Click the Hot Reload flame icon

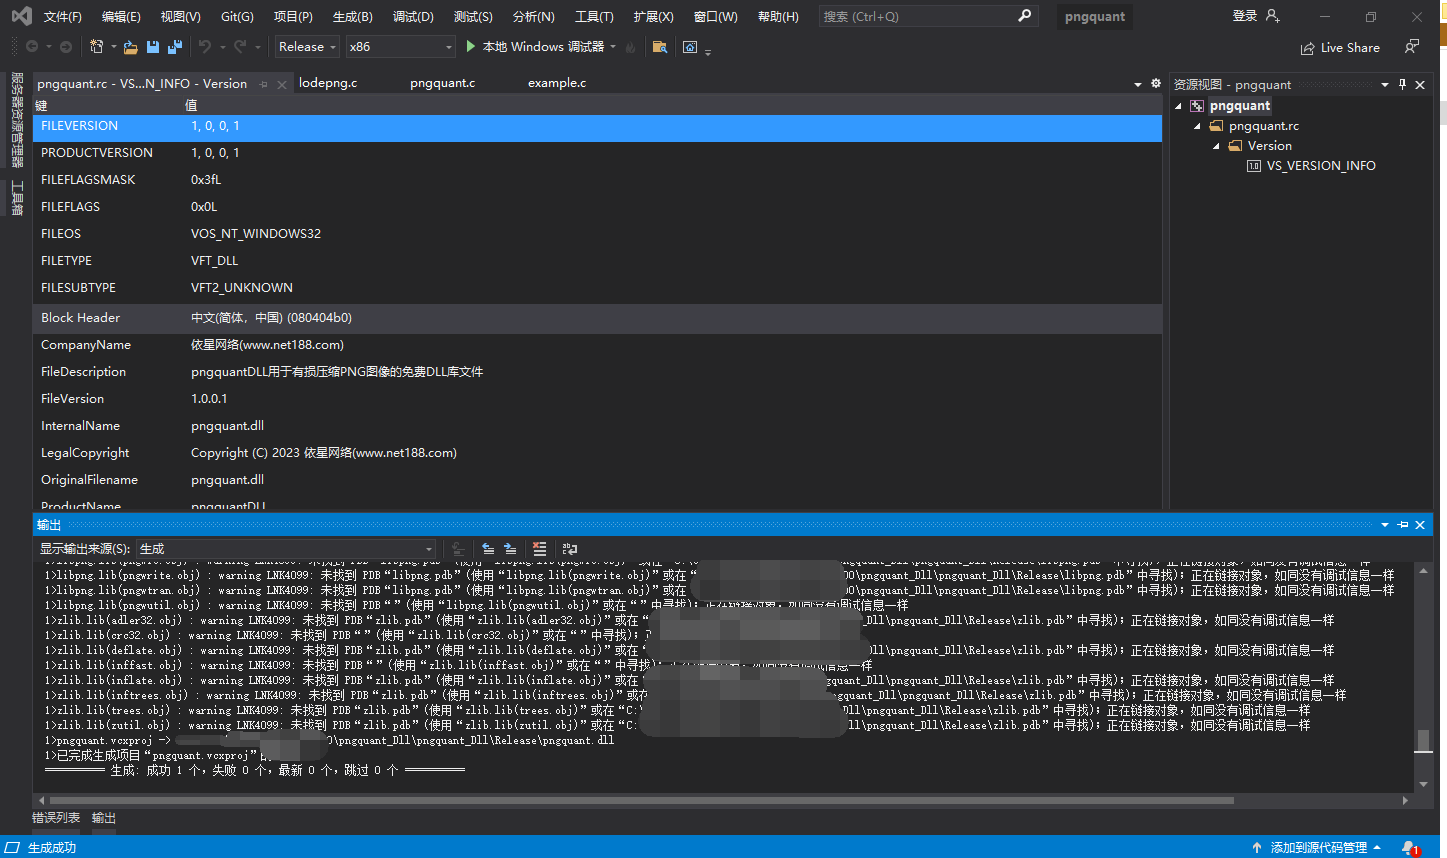point(630,47)
